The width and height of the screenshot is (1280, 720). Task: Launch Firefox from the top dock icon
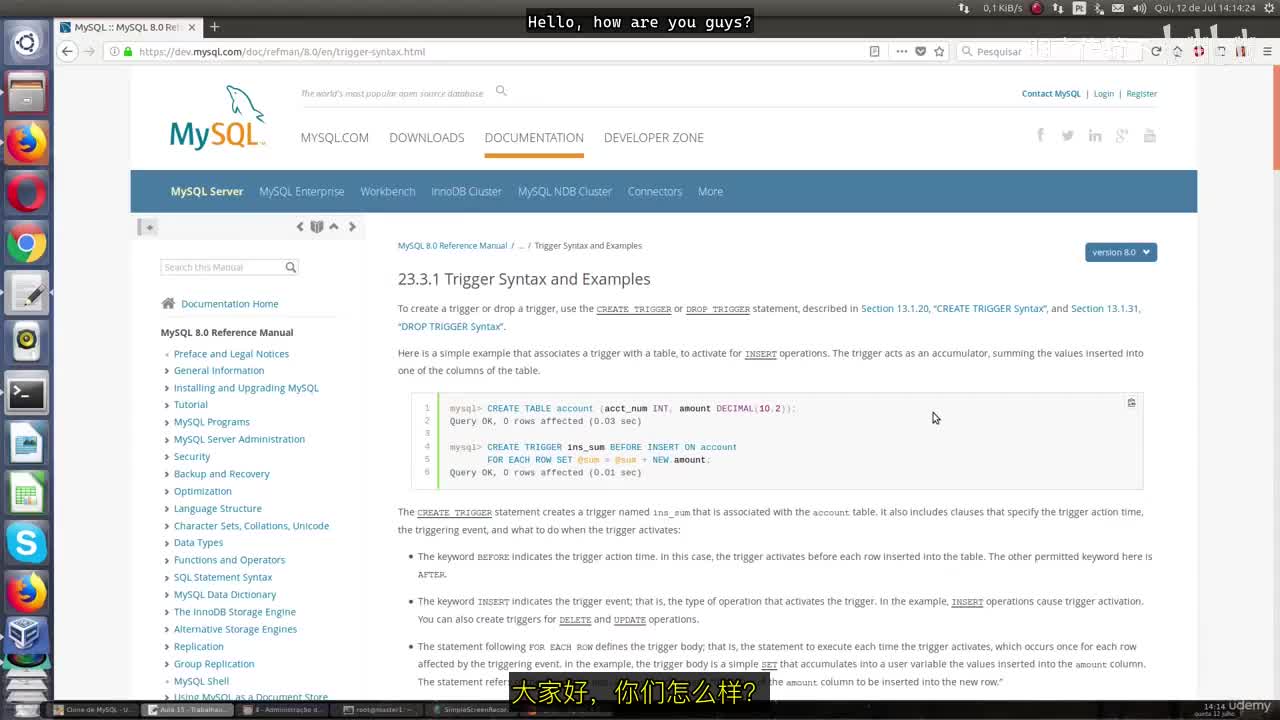click(x=26, y=143)
